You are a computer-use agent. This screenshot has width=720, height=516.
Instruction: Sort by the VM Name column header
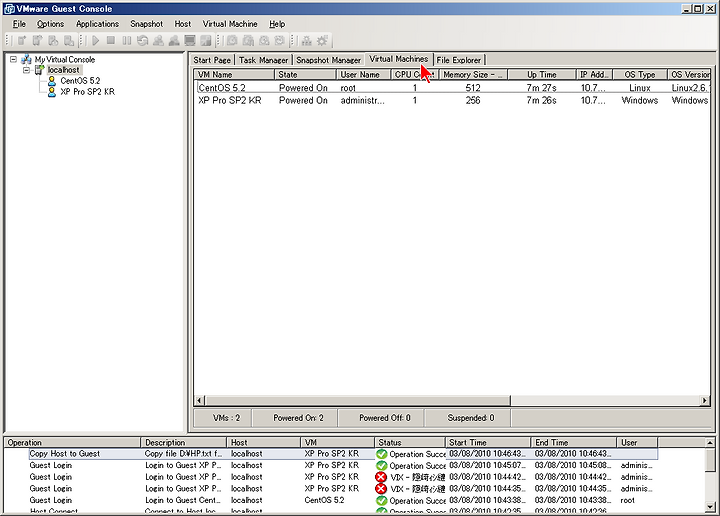click(234, 74)
